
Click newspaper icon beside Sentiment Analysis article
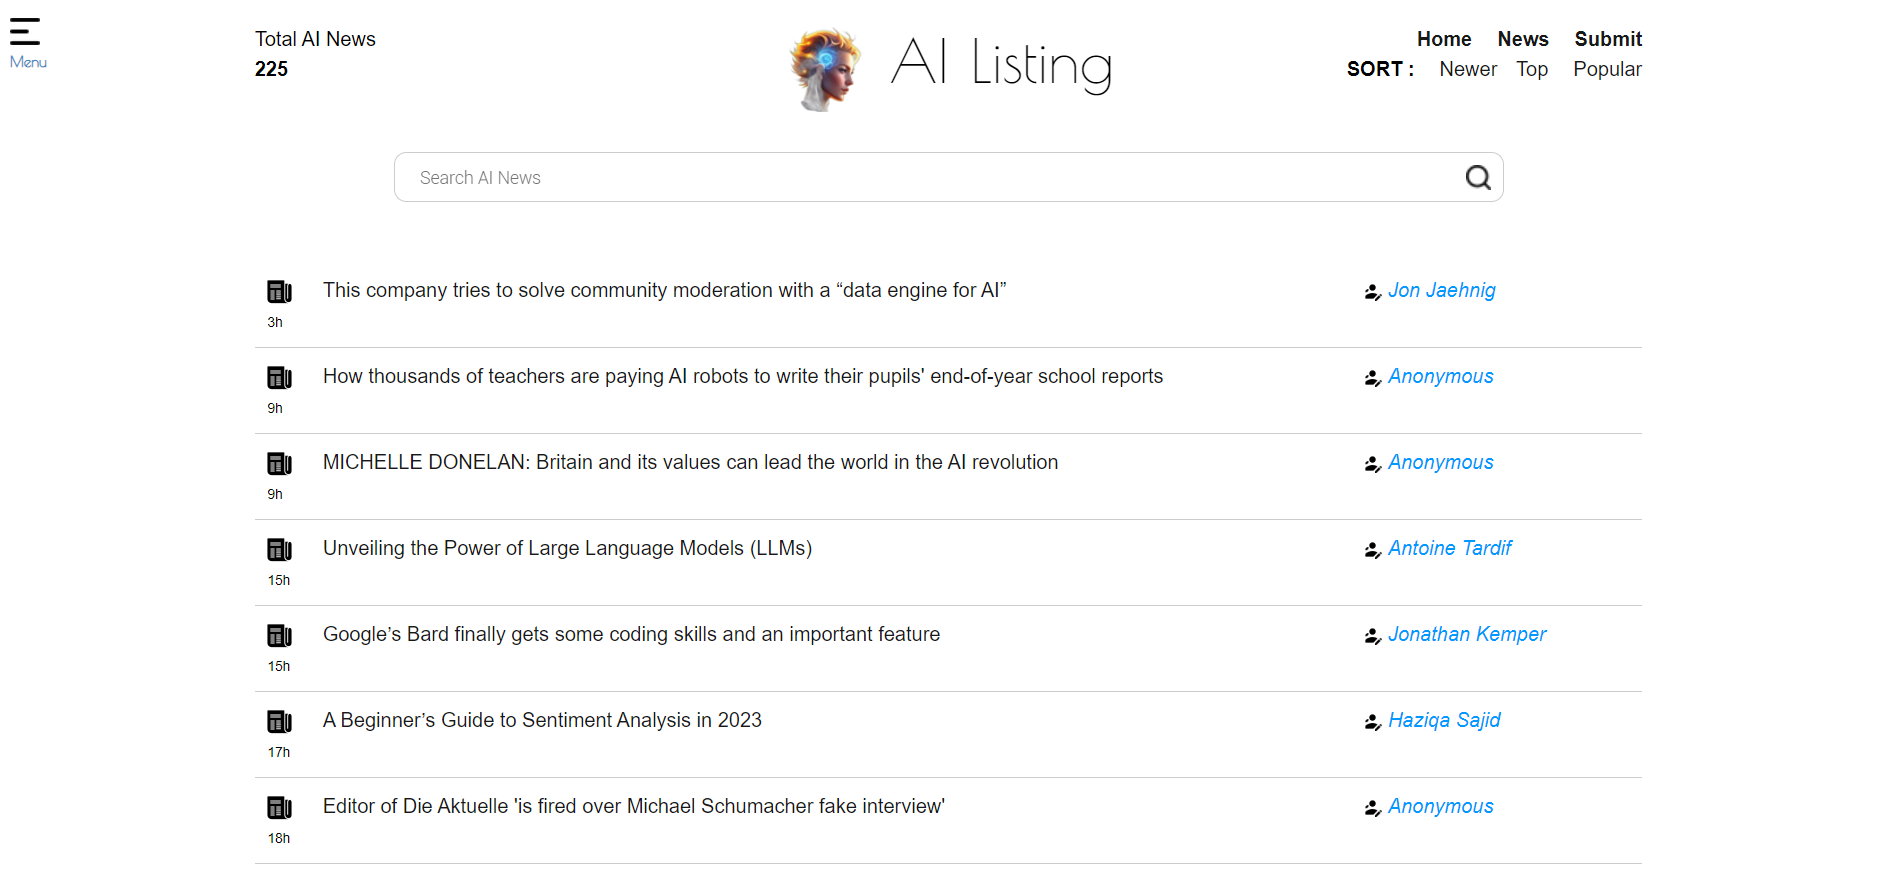(x=279, y=722)
